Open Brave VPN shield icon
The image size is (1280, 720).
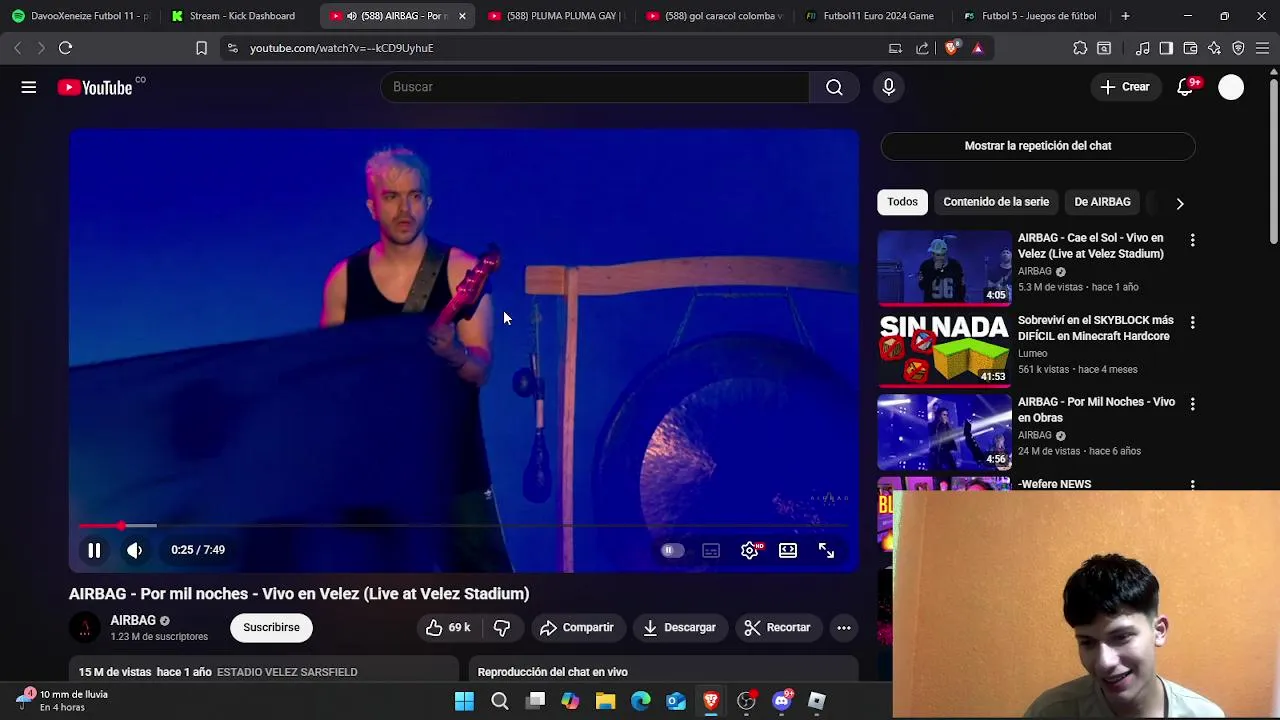(1238, 48)
